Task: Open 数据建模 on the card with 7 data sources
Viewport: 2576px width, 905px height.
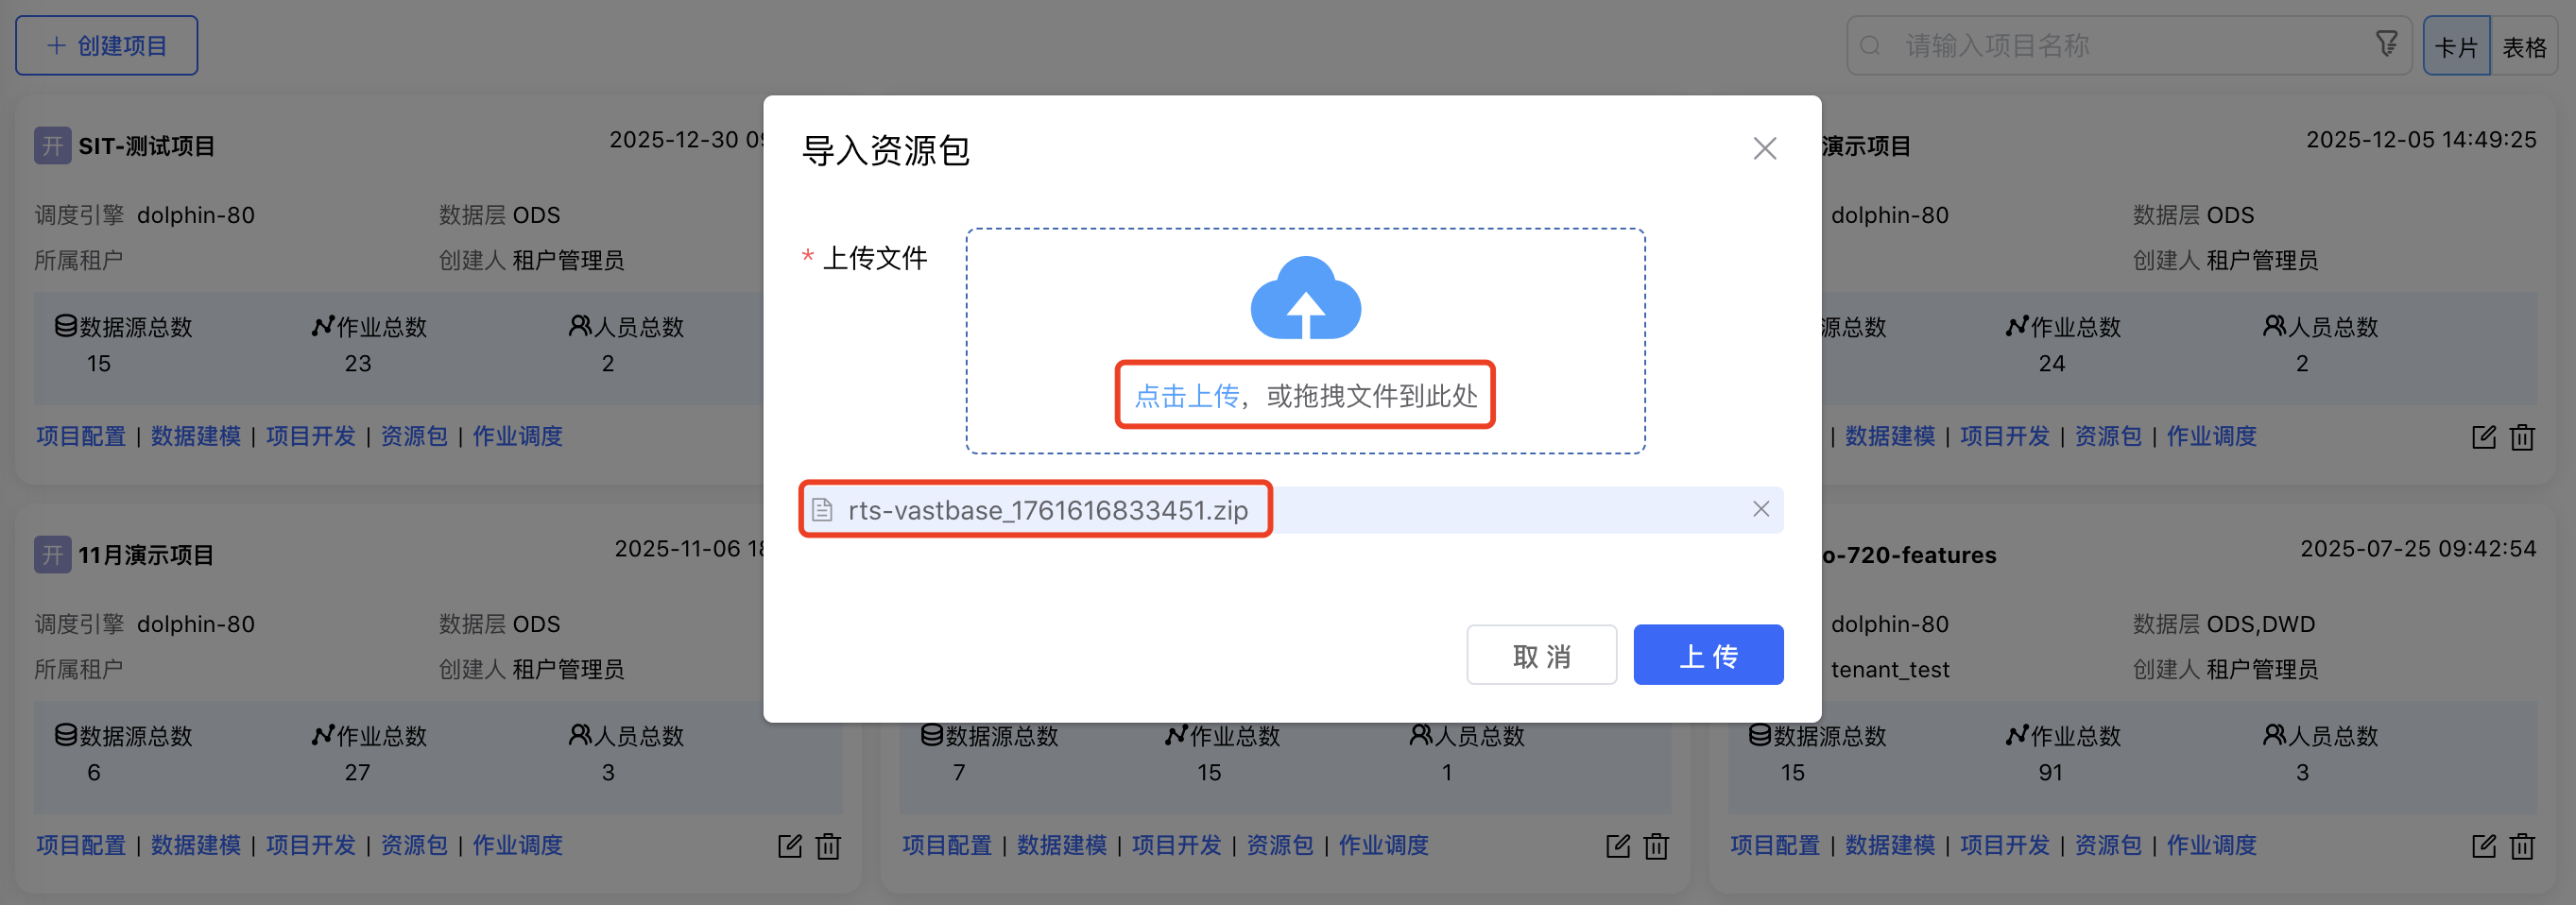Action: click(x=1062, y=845)
